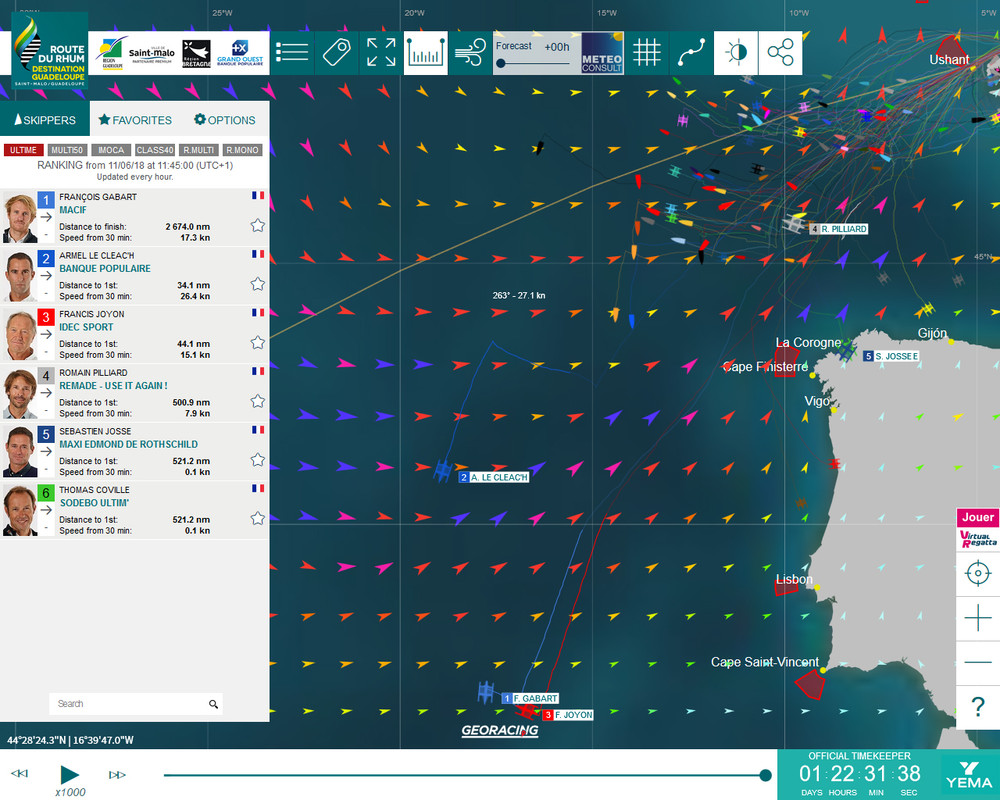Viewport: 1000px width, 800px height.
Task: Step replay backward
Action: pos(20,774)
